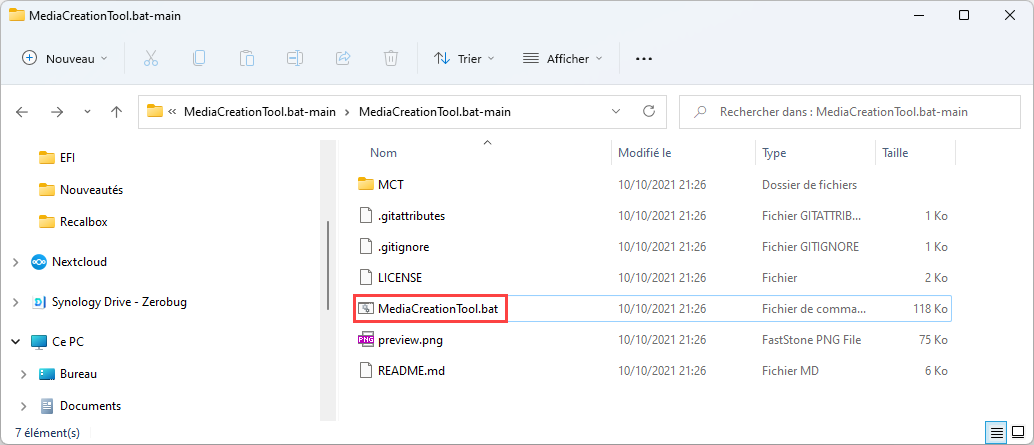Expand address bar history dropdown
Screen dimensions: 1034x445
pyautogui.click(x=616, y=111)
